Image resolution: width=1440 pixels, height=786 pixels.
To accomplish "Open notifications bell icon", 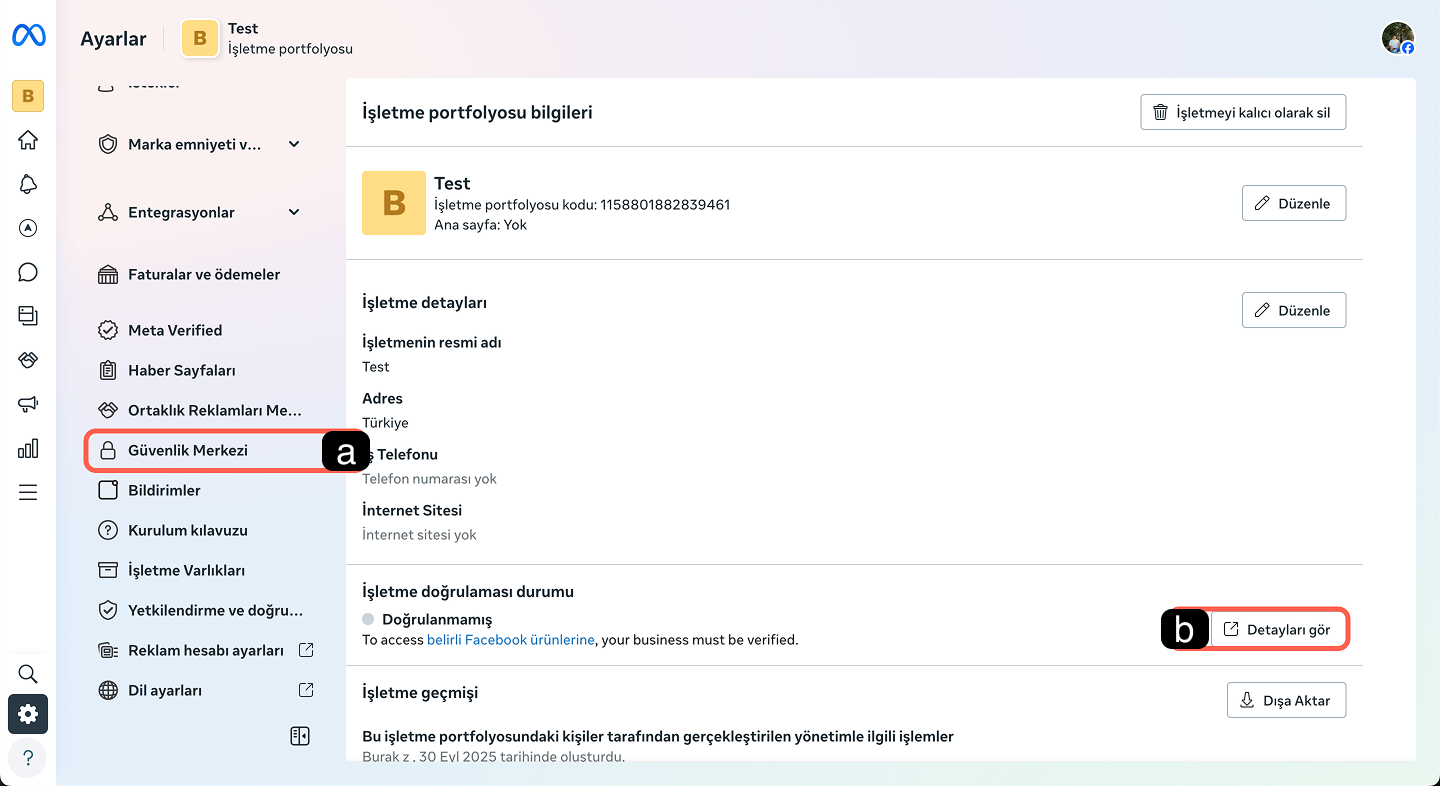I will (28, 184).
